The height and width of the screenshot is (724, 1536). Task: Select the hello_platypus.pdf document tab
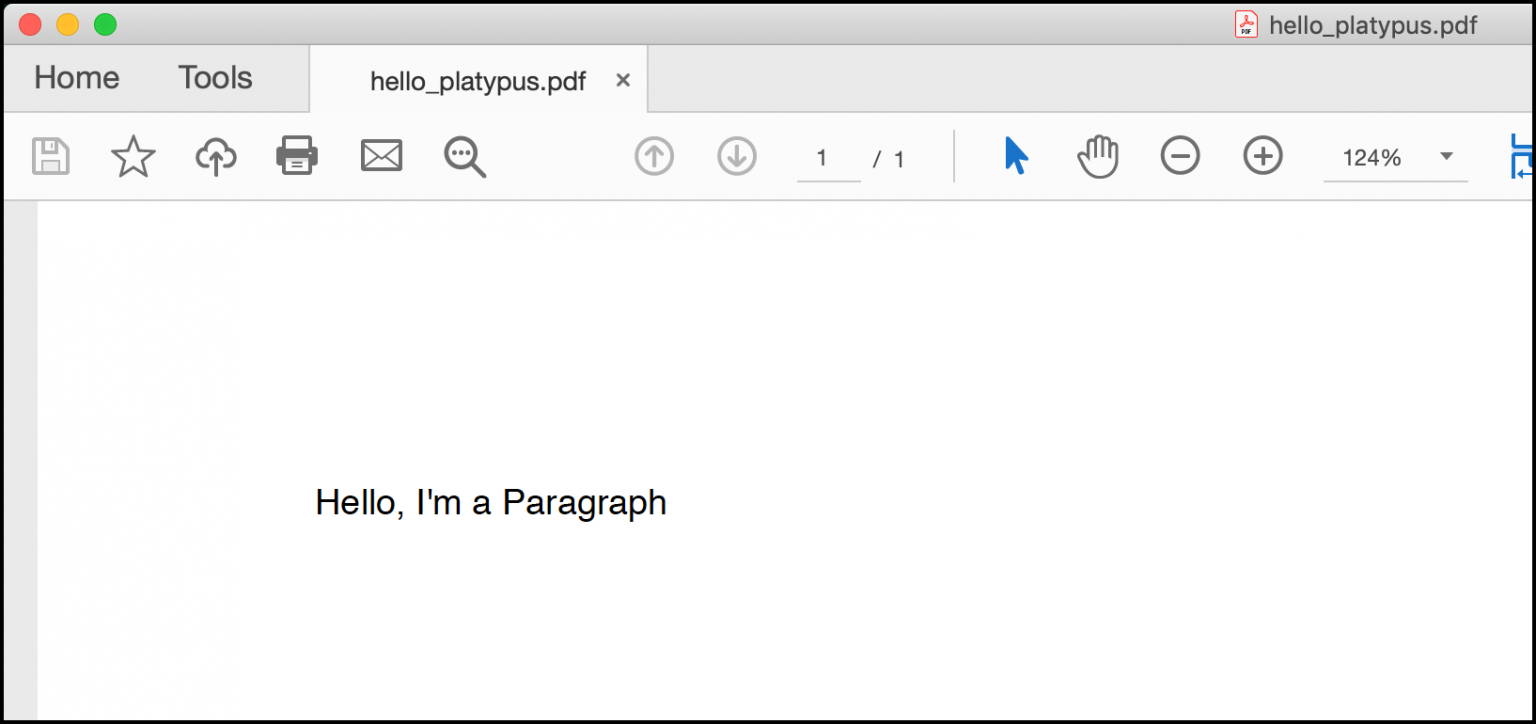click(x=478, y=80)
